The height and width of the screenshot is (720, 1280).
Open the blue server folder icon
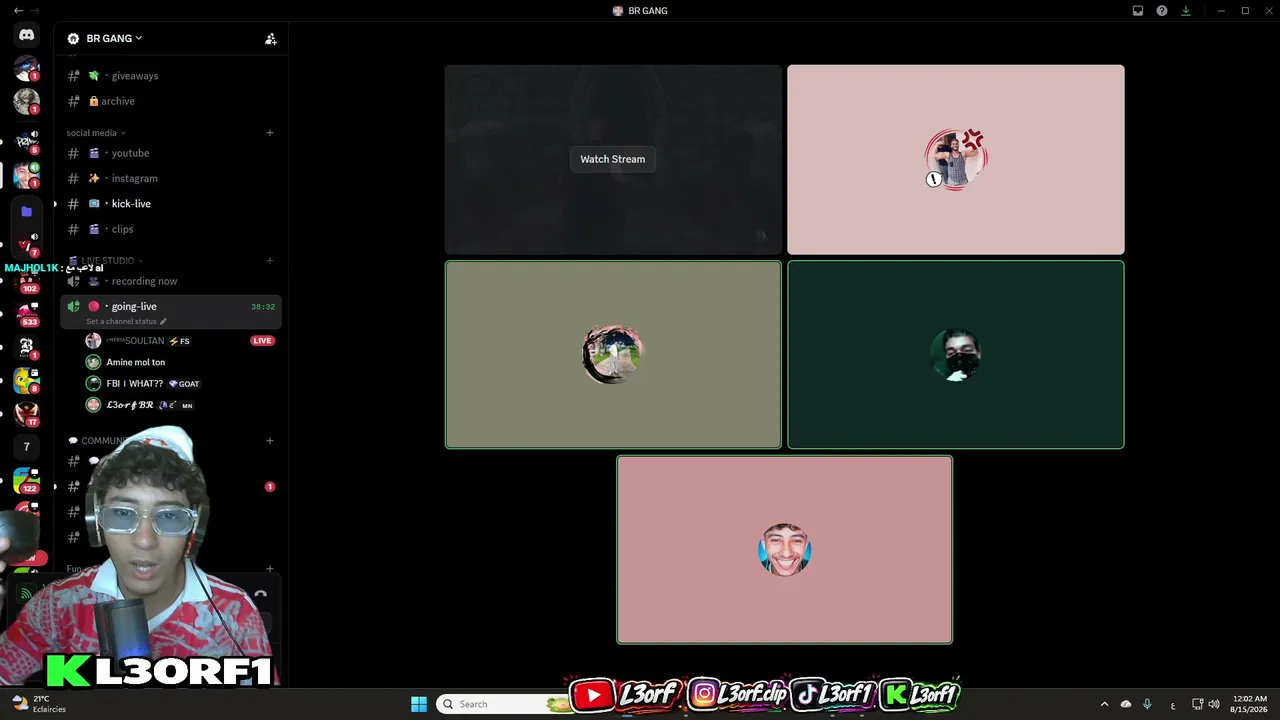(x=27, y=212)
